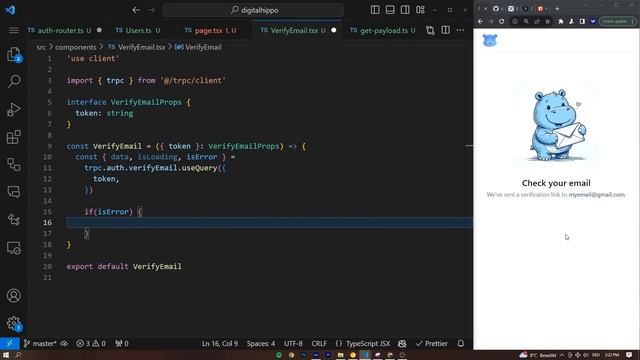
Task: Click 'components' in the breadcrumb path
Action: point(76,47)
